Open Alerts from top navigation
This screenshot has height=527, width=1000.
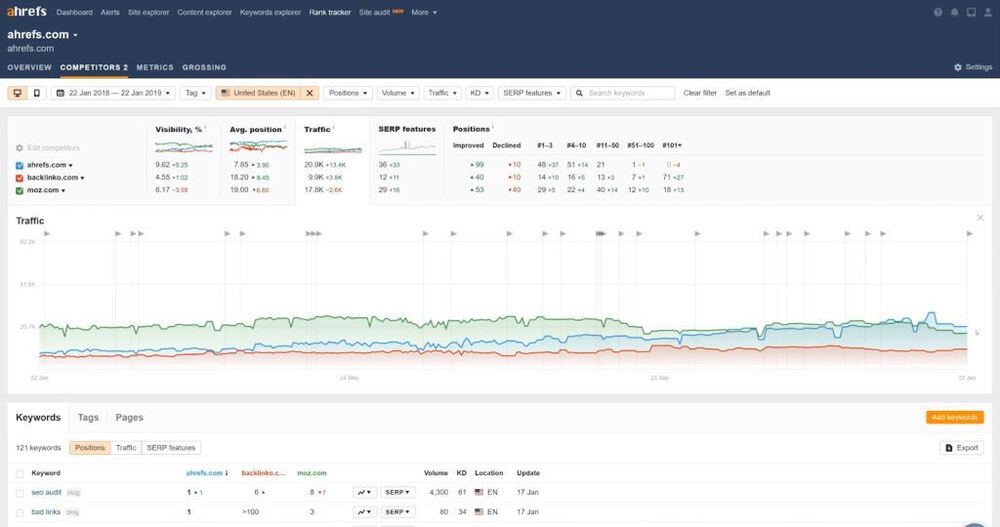110,12
